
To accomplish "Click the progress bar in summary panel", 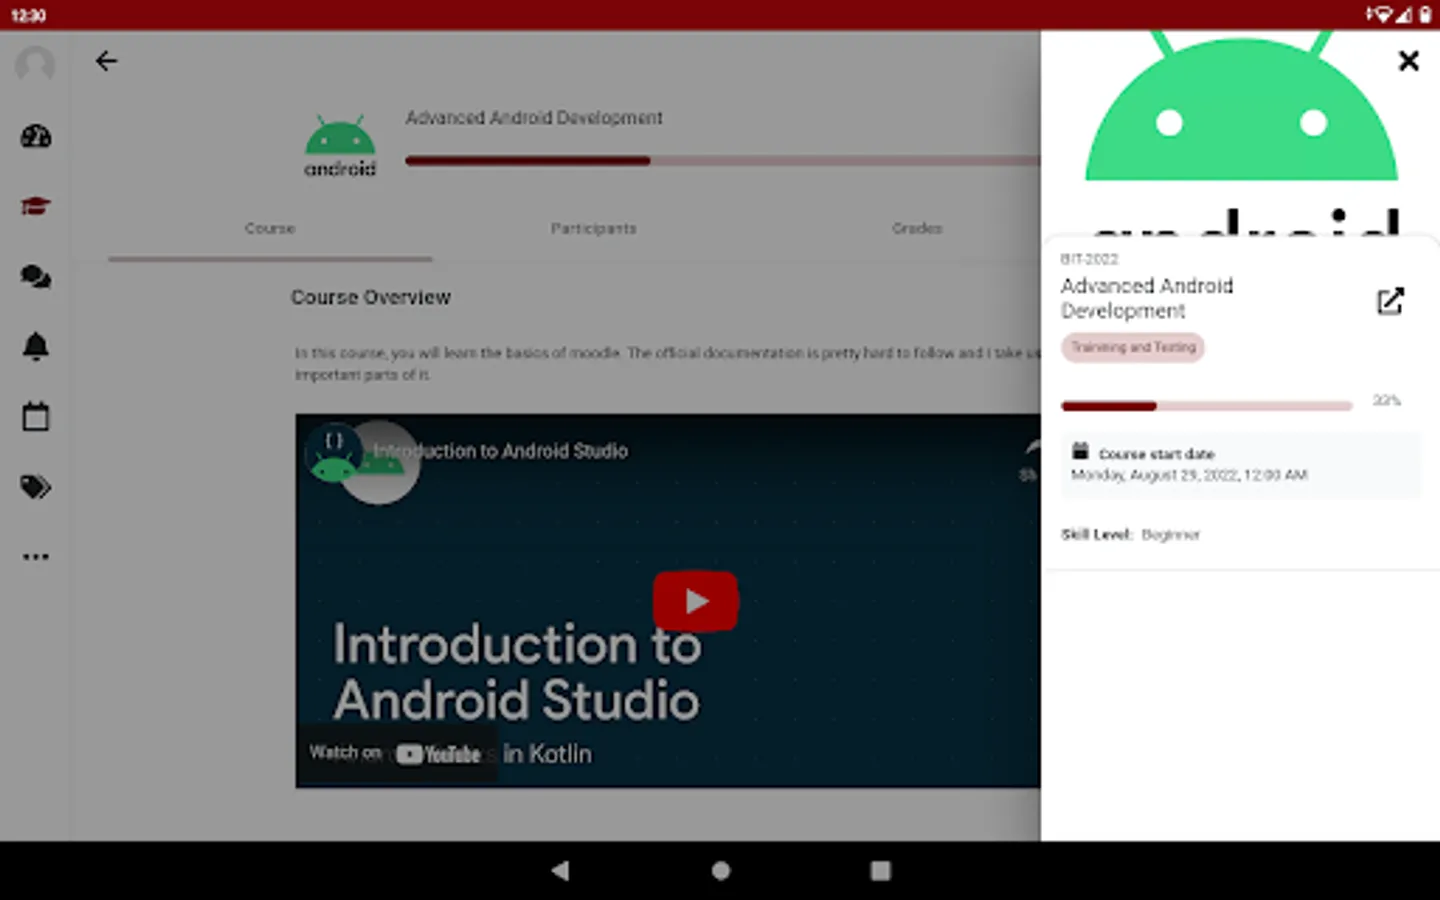I will [1207, 406].
